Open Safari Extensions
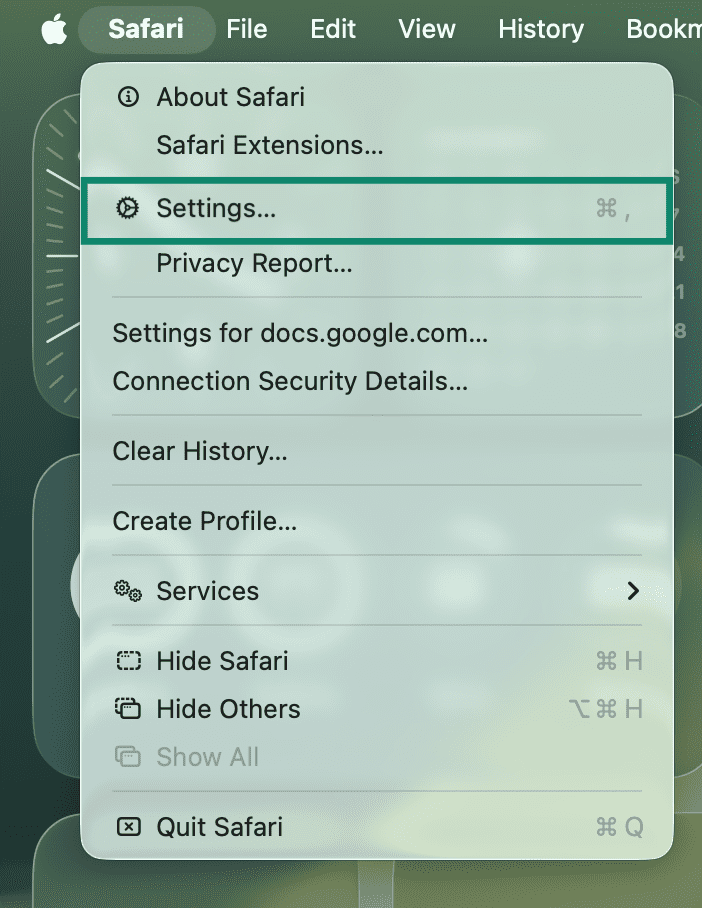This screenshot has width=702, height=908. (x=268, y=145)
